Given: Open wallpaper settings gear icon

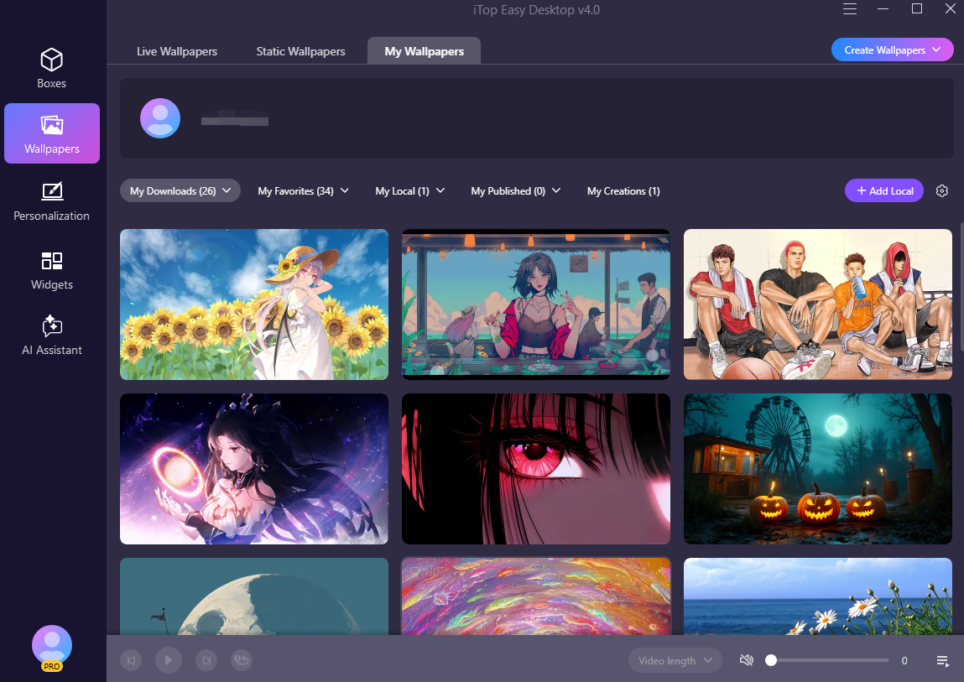Looking at the screenshot, I should coord(941,191).
